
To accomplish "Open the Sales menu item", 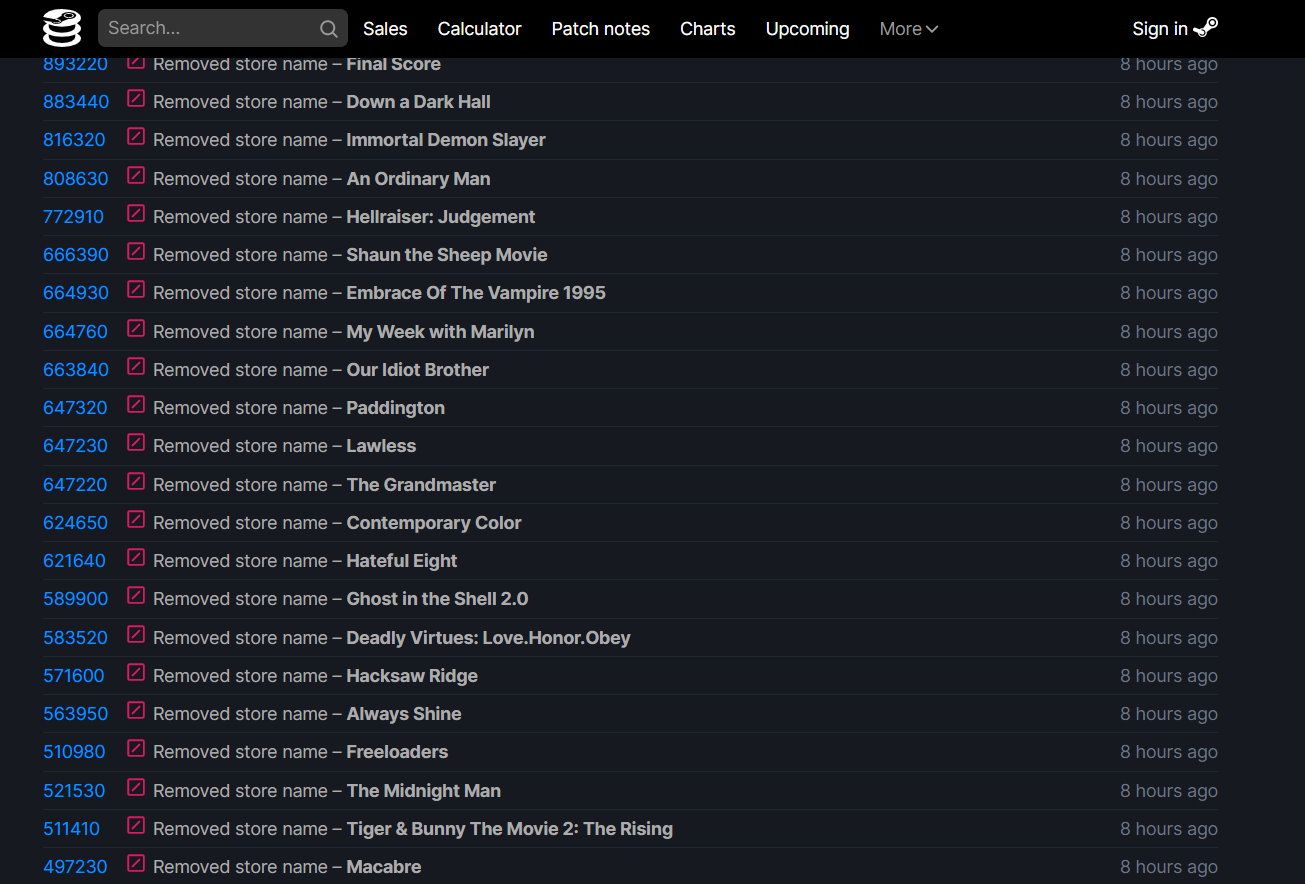I will [385, 29].
